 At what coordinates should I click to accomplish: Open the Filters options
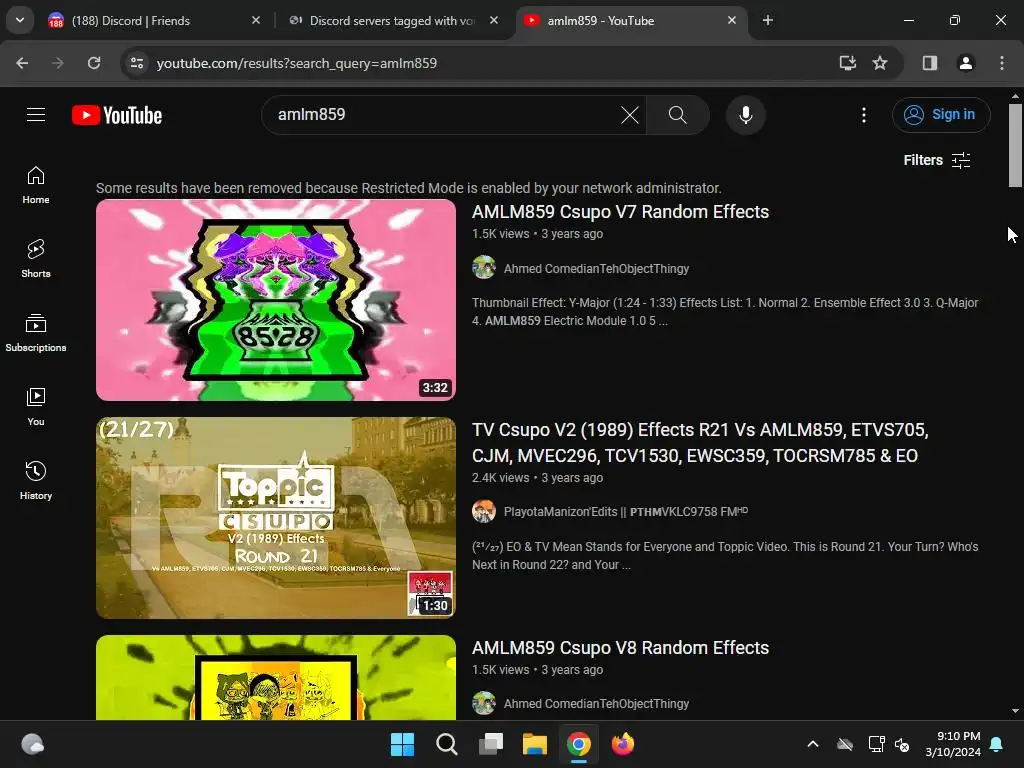937,161
